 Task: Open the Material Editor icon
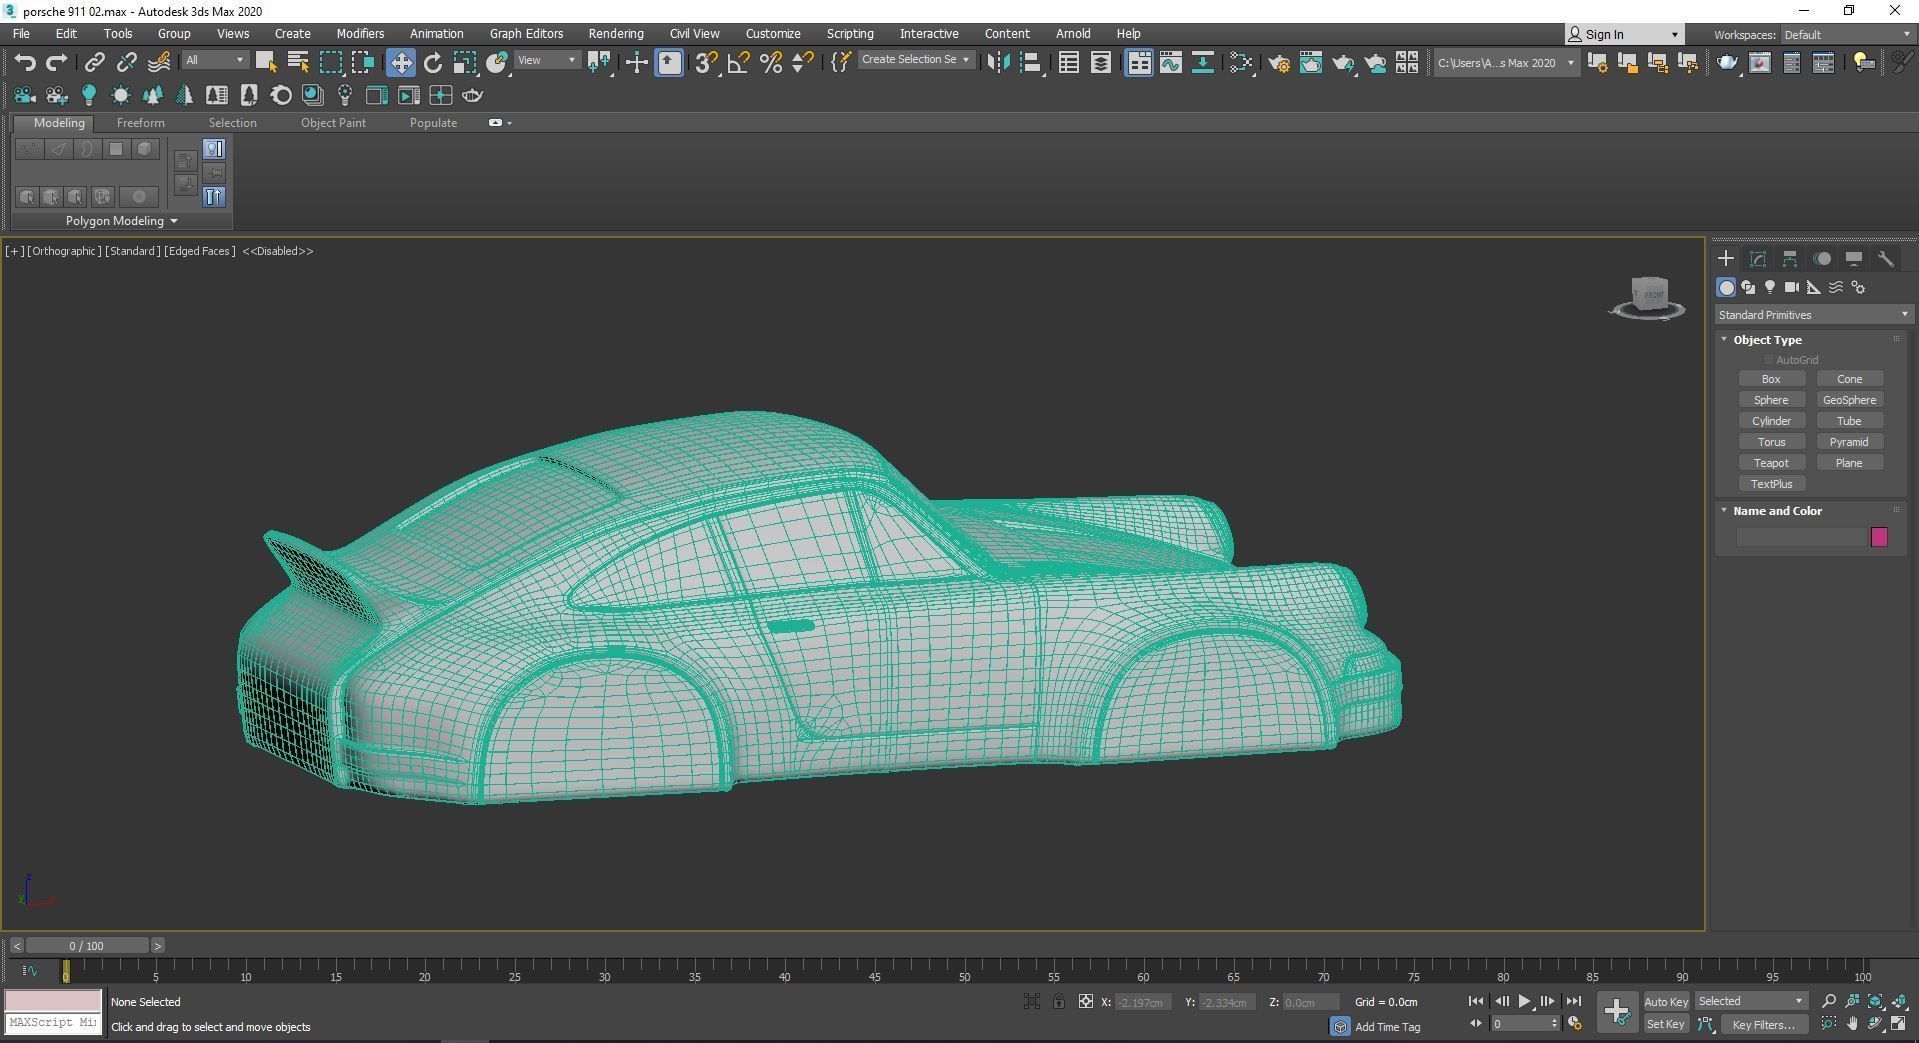pyautogui.click(x=1241, y=62)
